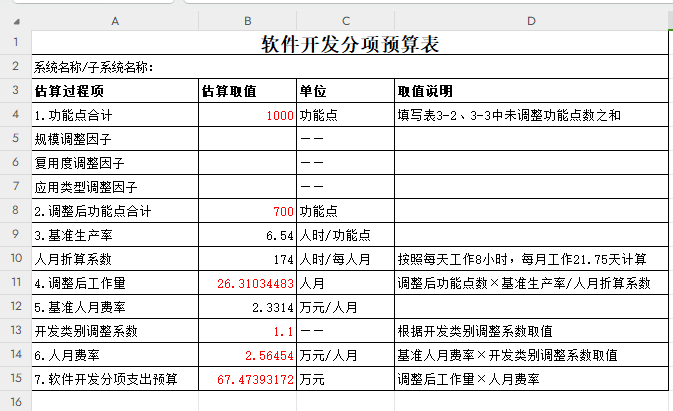
Task: Click cell 7.软件开发分项支出预算
Action: [115, 379]
